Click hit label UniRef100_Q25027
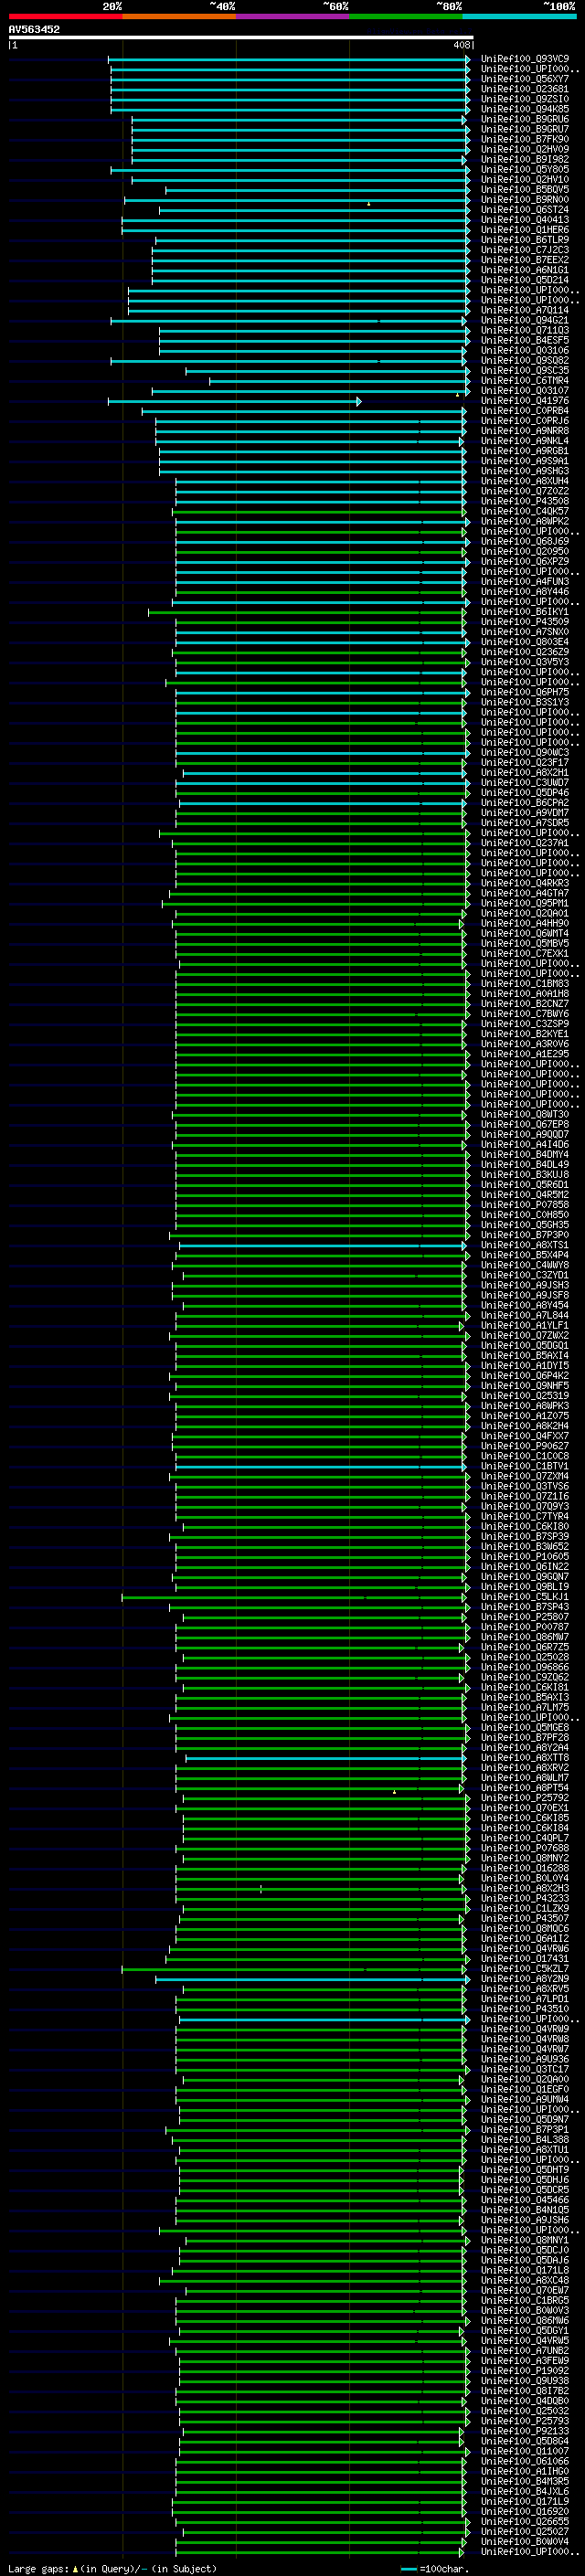The width and height of the screenshot is (585, 2576). pos(525,2531)
